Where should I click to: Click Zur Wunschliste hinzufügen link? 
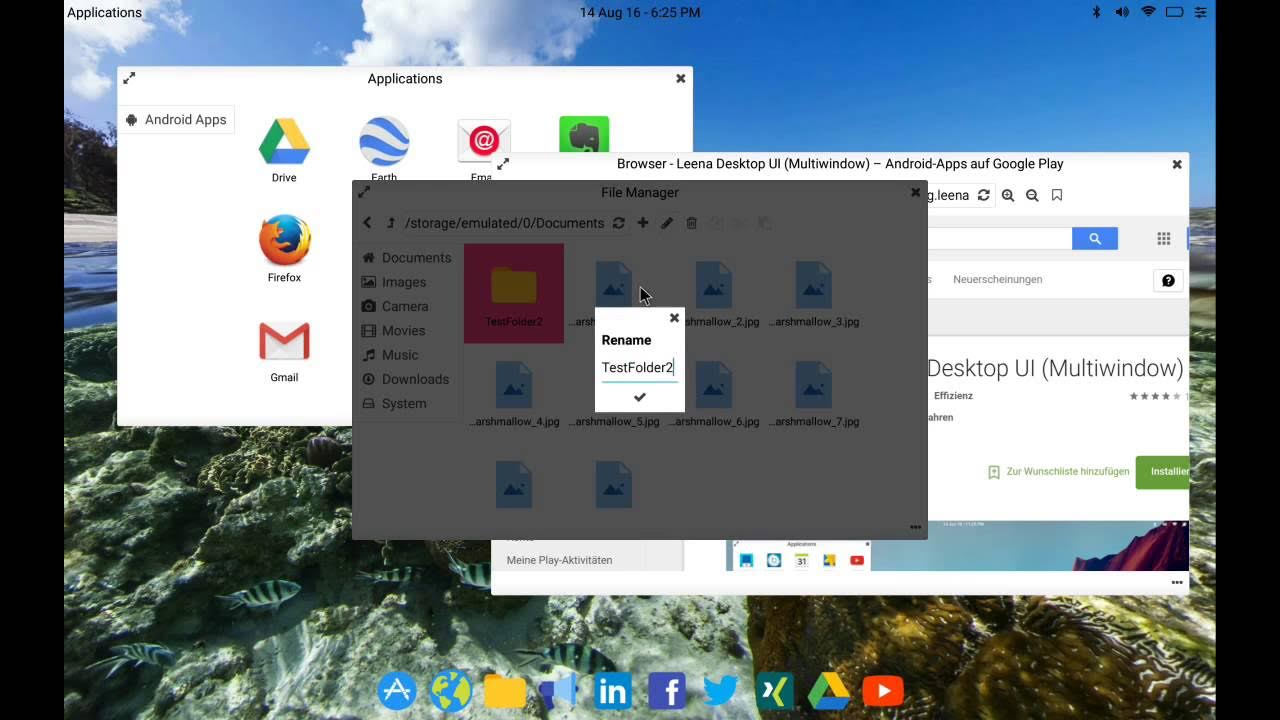pyautogui.click(x=1059, y=472)
